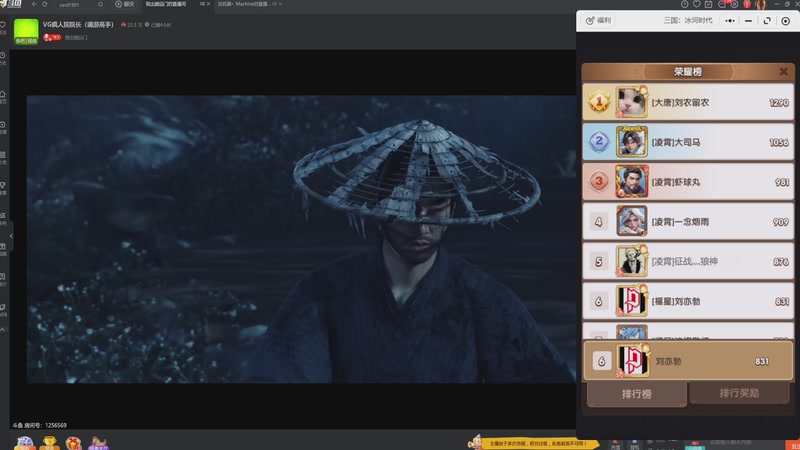Viewport: 800px width, 450px height.
Task: Open the 聊天 chat tab
Action: [x=124, y=4]
